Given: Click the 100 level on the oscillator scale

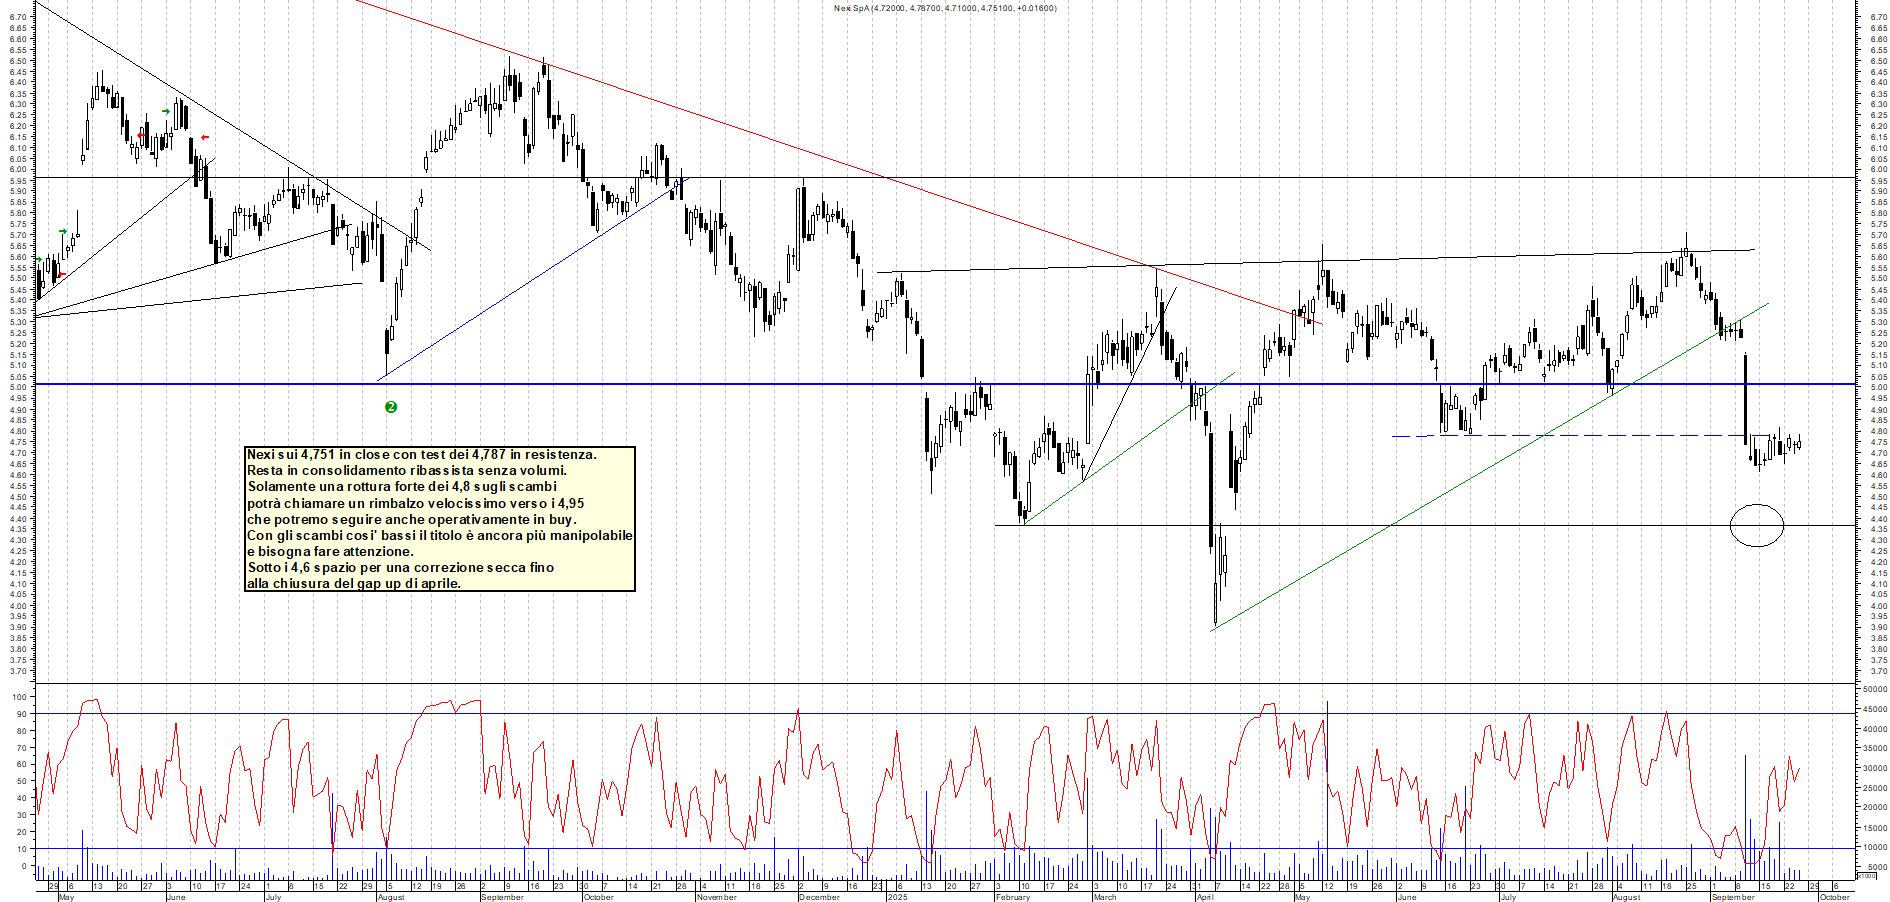Looking at the screenshot, I should [21, 696].
